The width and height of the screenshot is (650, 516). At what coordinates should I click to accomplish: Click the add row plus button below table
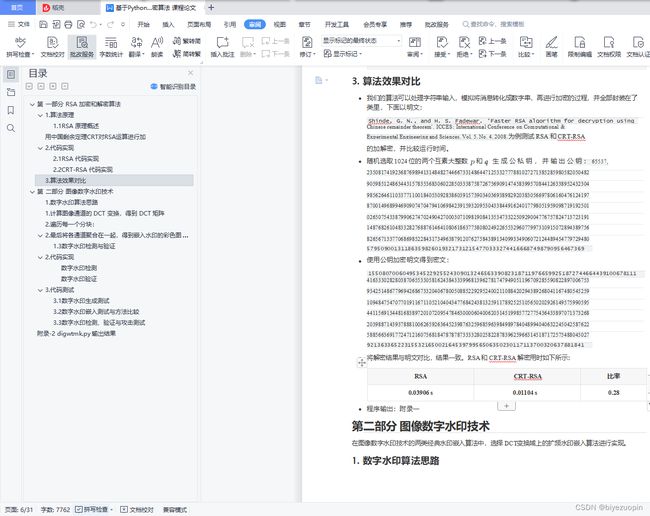tap(506, 406)
